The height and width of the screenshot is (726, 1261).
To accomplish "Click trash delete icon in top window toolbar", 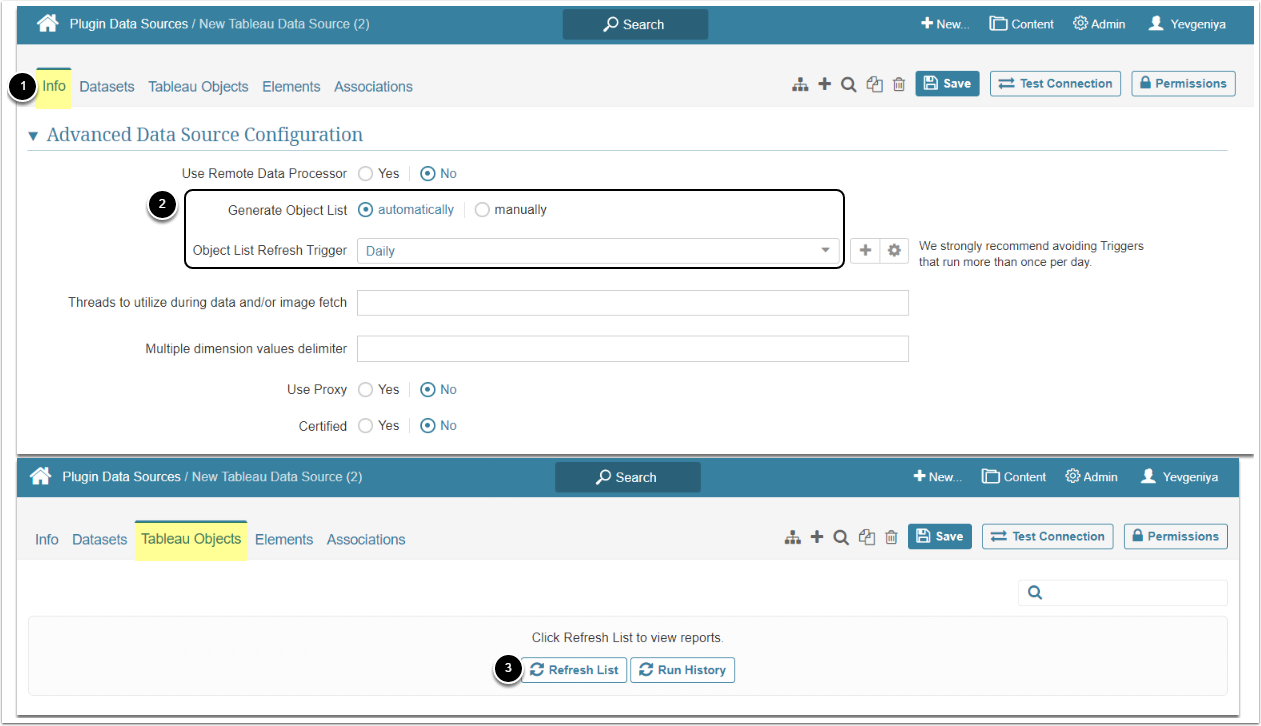I will click(x=899, y=85).
